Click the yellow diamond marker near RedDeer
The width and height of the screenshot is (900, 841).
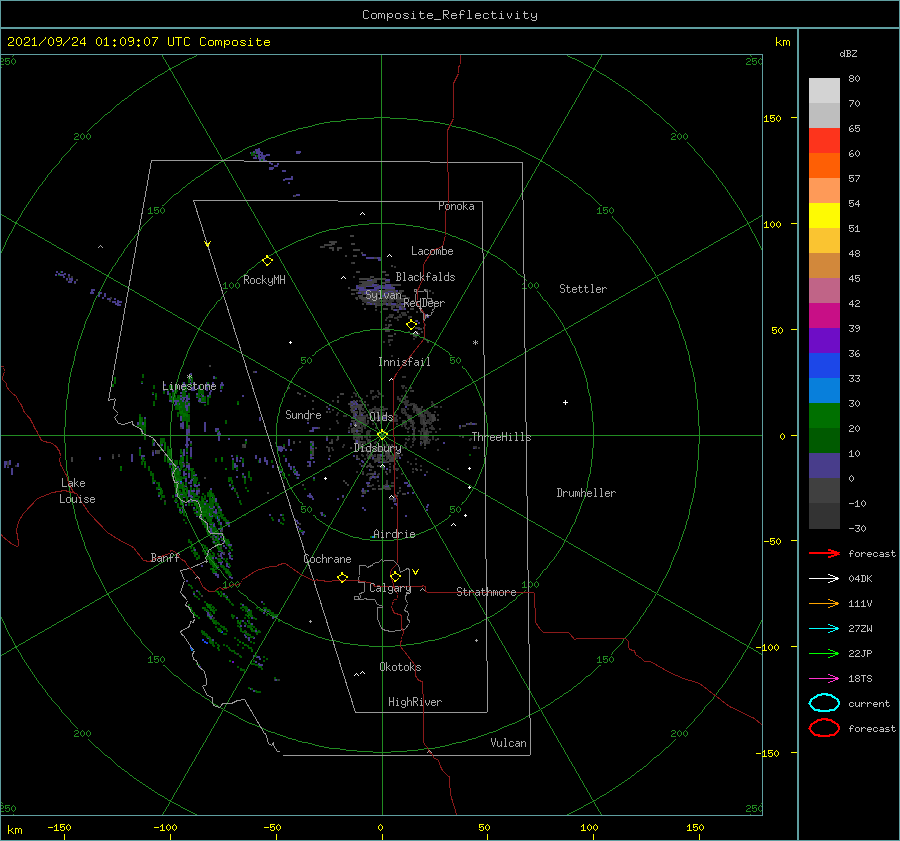[411, 325]
